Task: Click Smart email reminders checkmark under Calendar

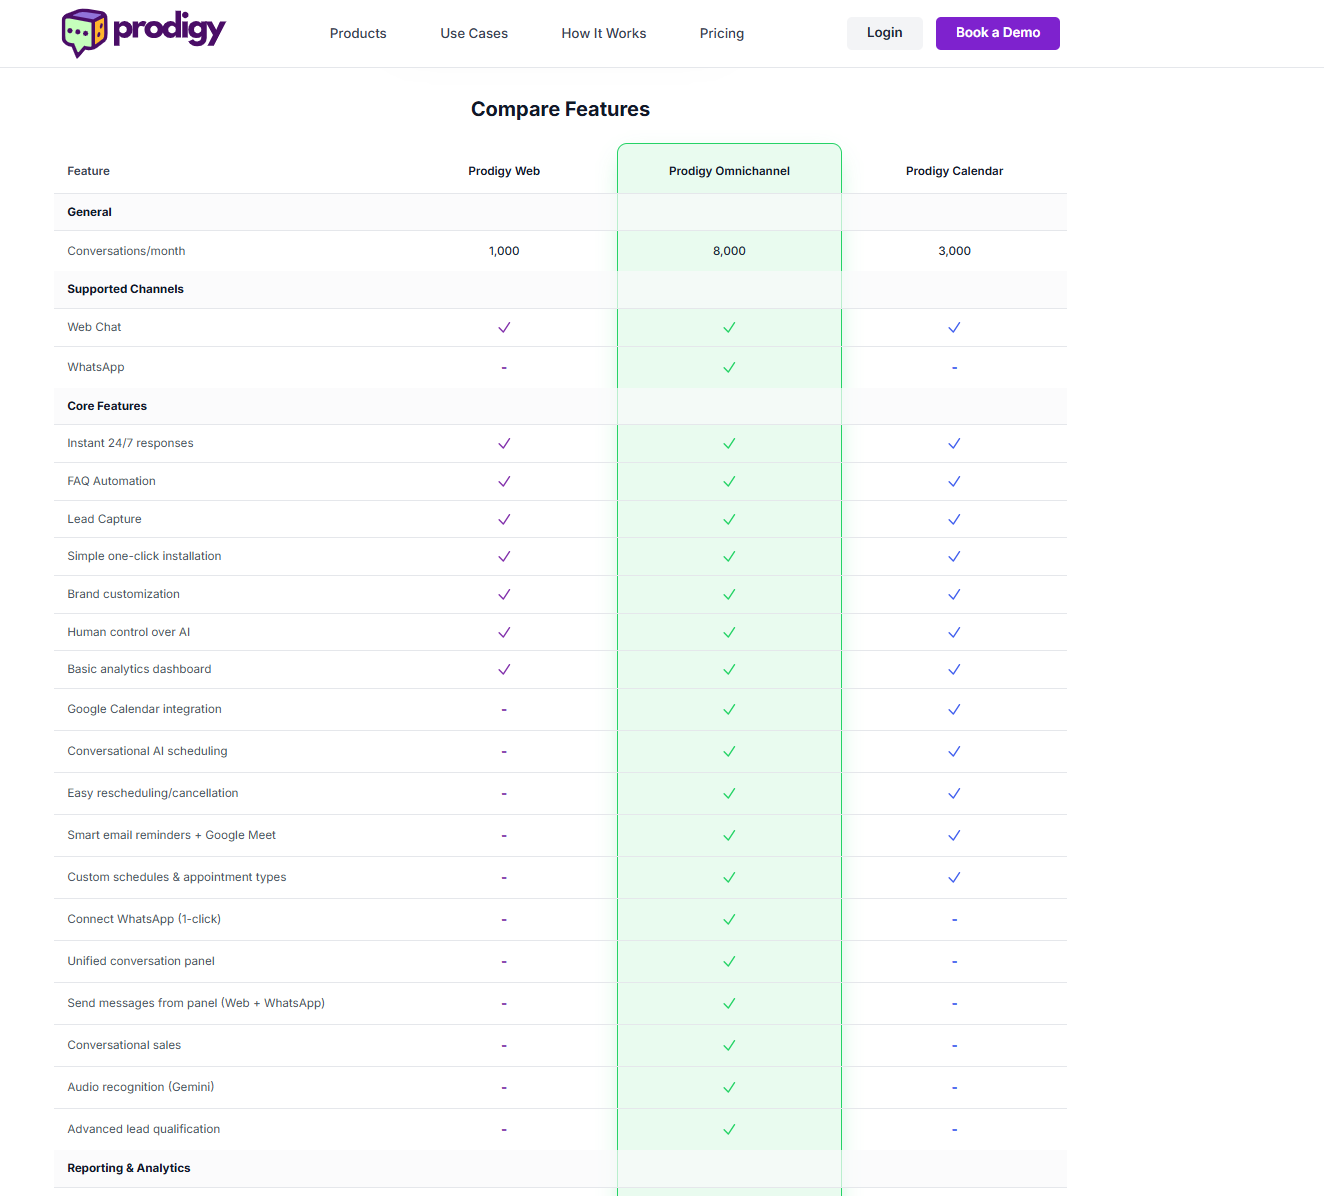Action: click(x=954, y=835)
